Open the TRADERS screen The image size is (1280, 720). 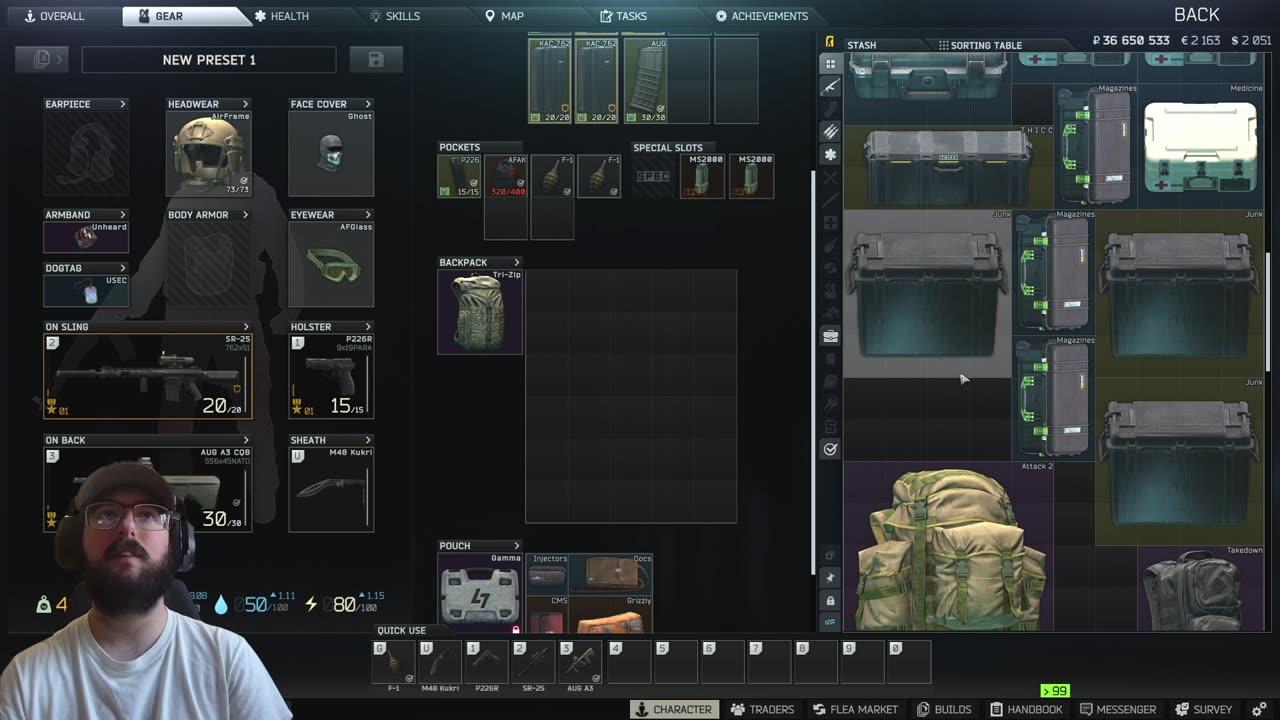pos(763,709)
